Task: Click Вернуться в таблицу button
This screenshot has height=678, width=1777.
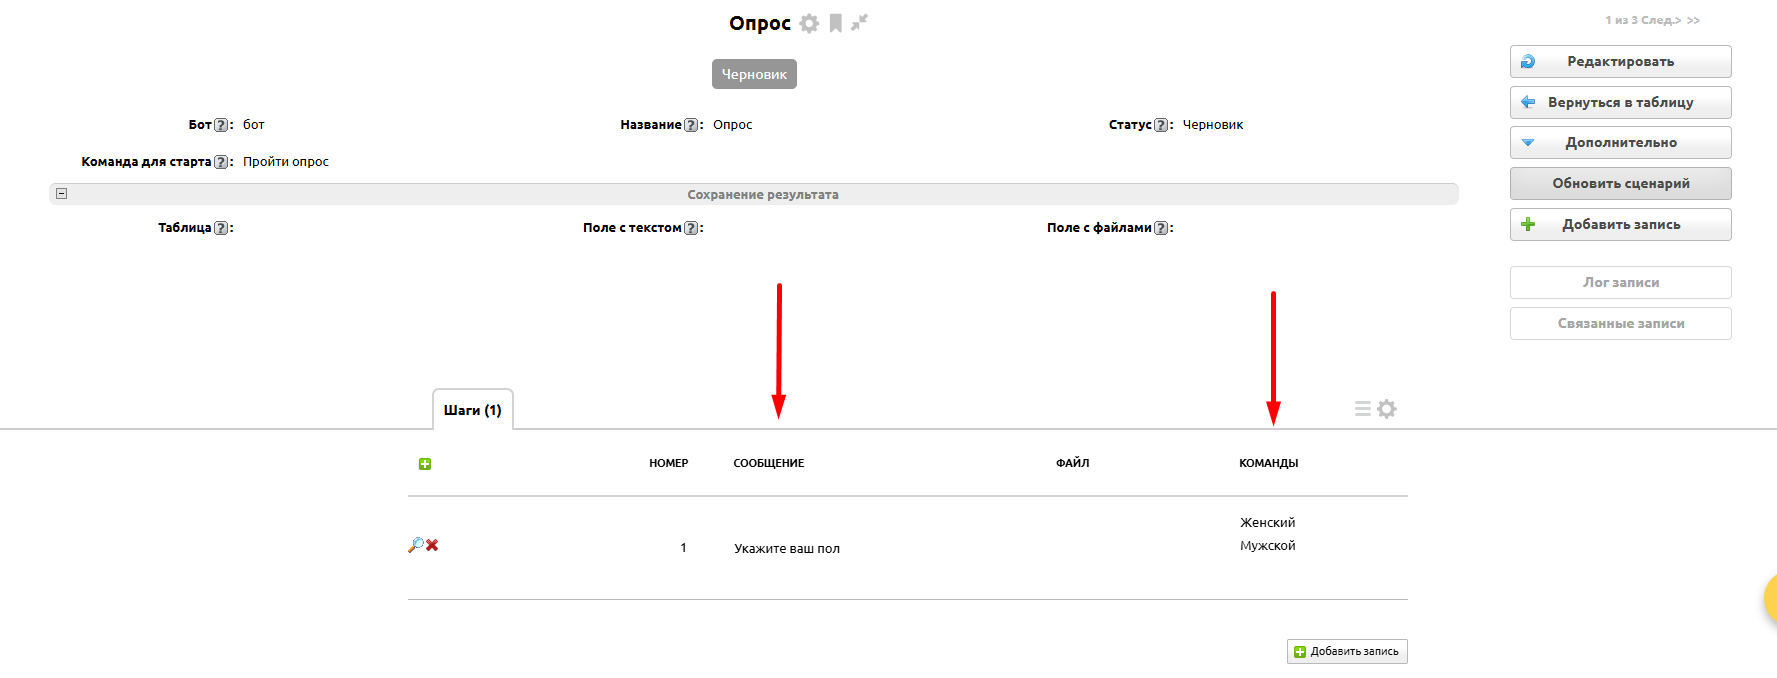Action: (1620, 103)
